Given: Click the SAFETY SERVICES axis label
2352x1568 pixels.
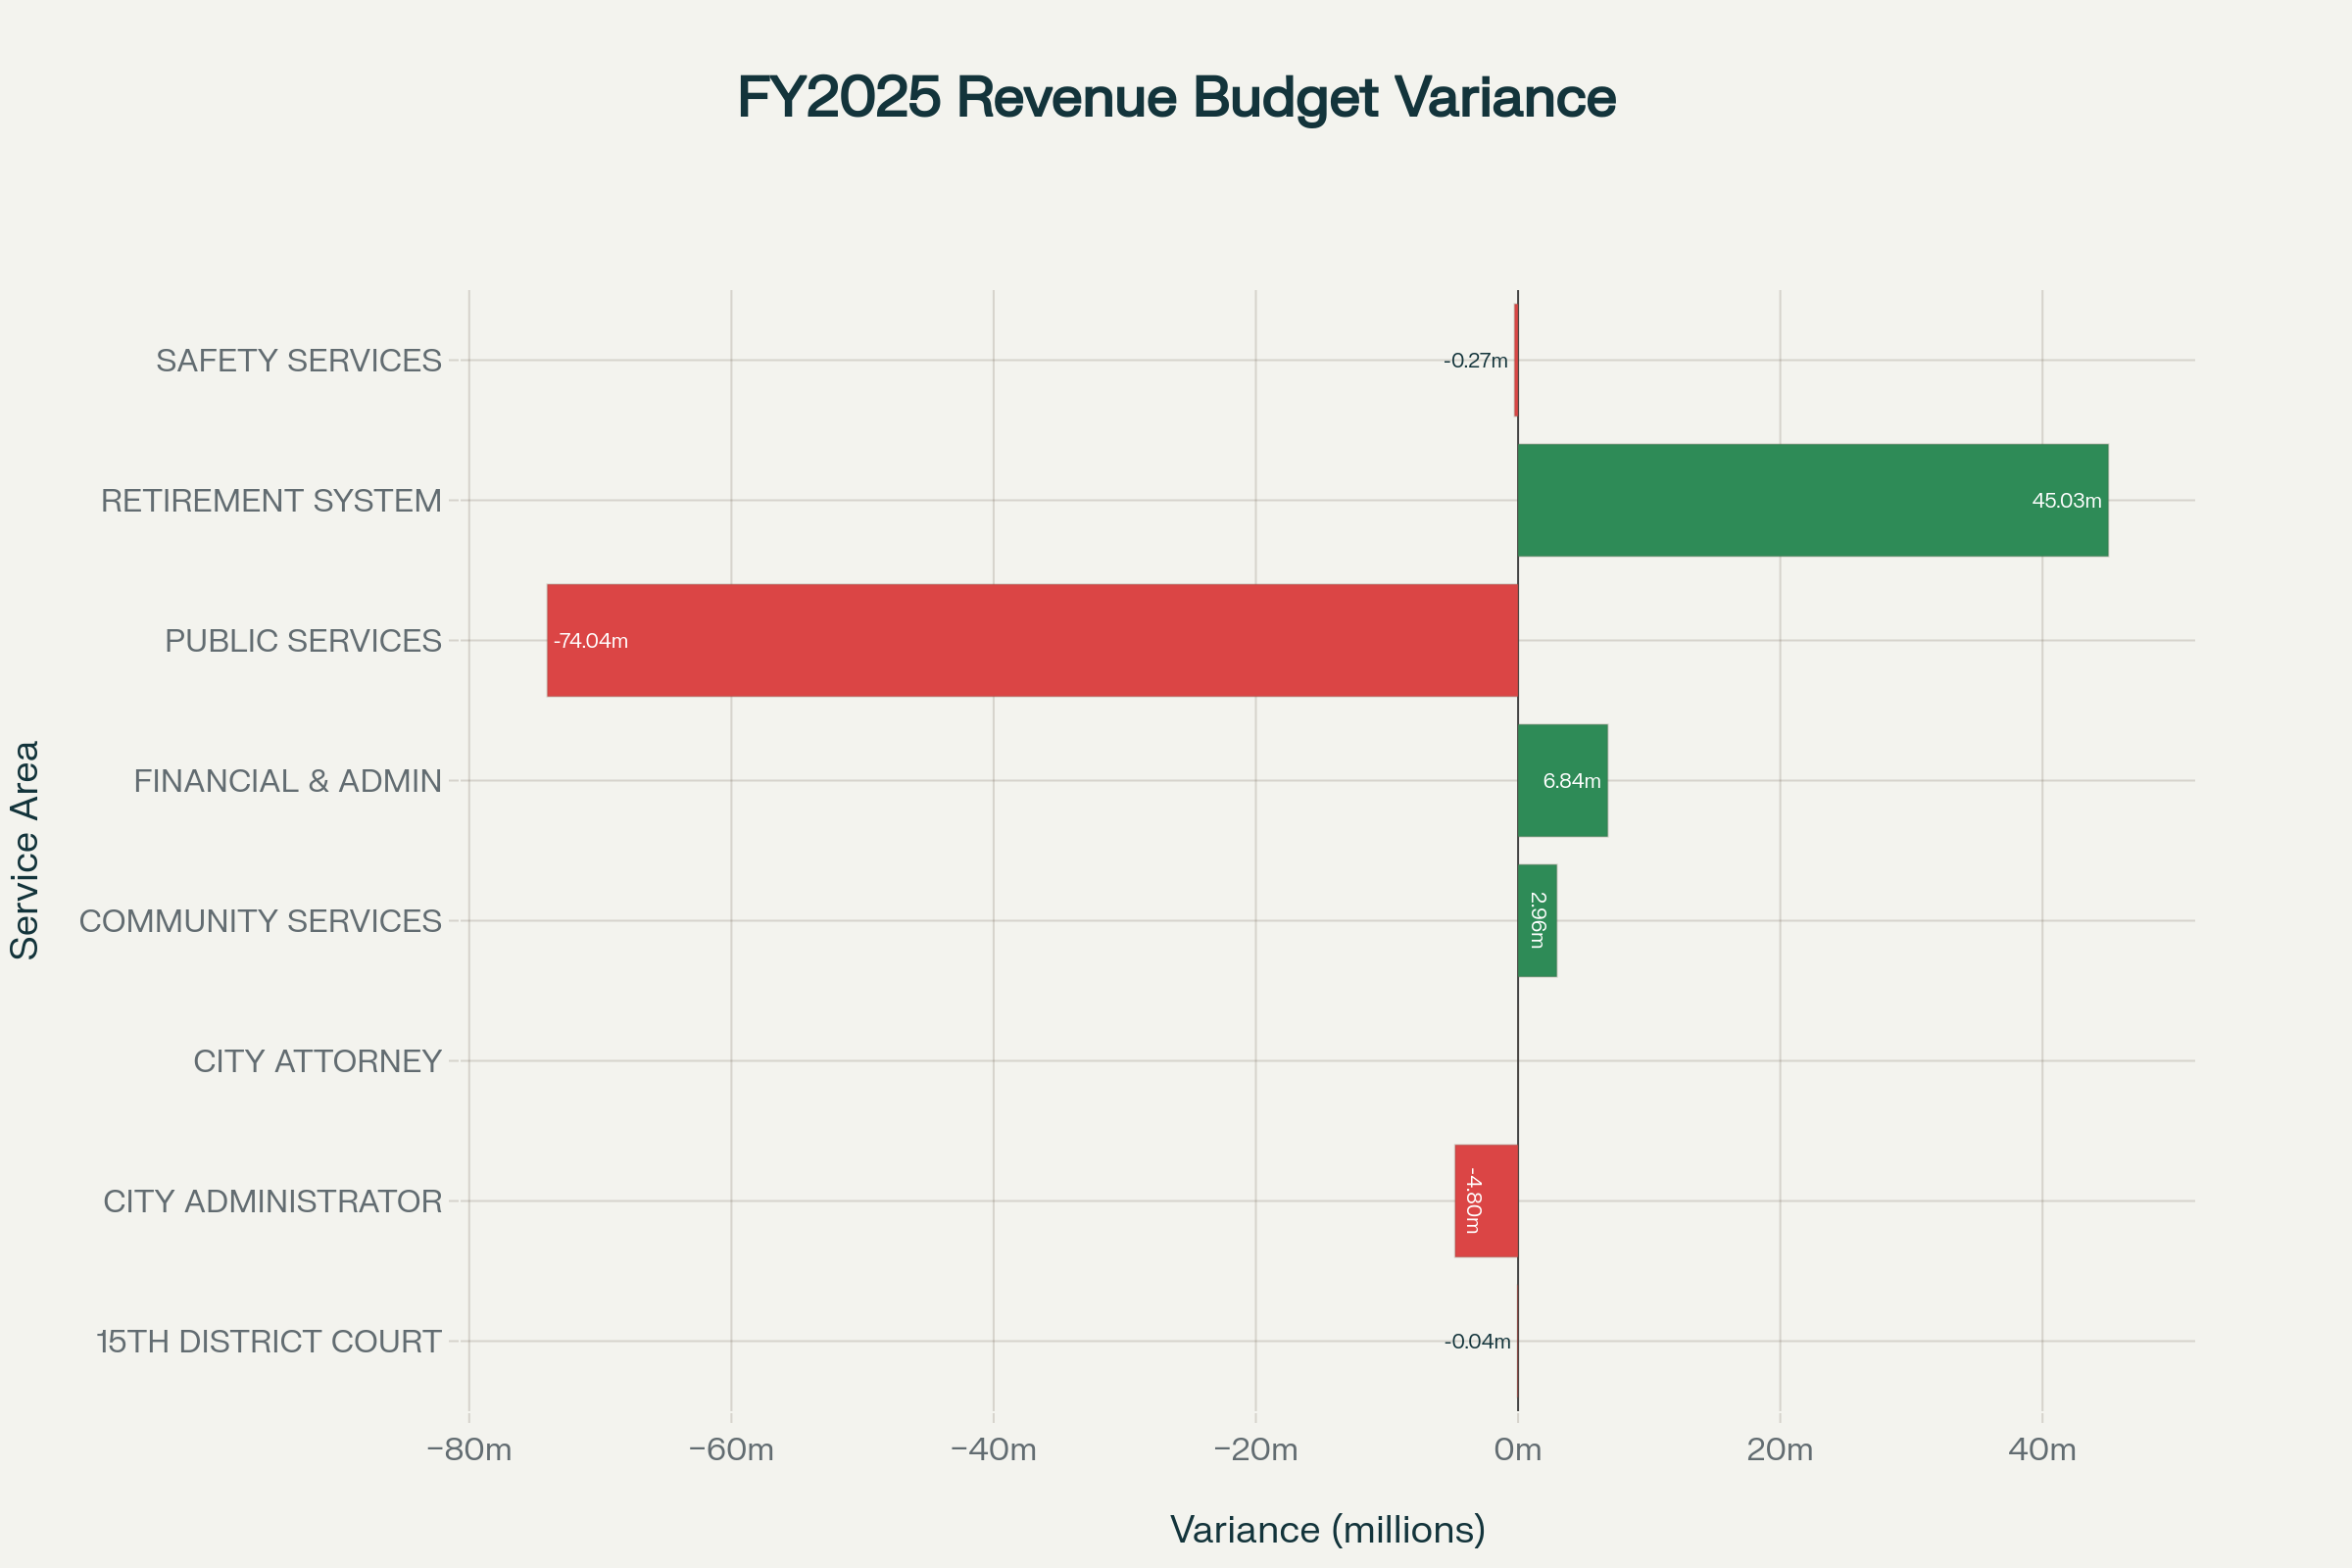Looking at the screenshot, I should tap(298, 360).
